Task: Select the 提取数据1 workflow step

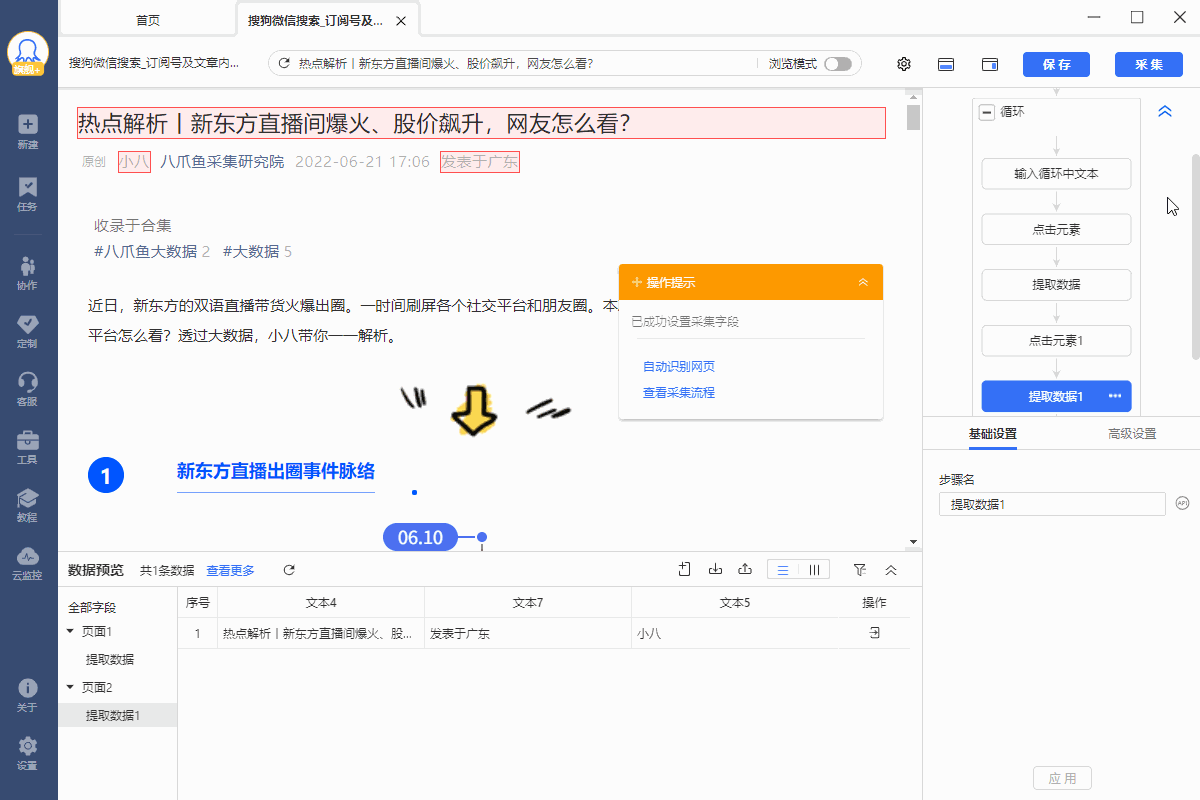Action: pos(1056,396)
